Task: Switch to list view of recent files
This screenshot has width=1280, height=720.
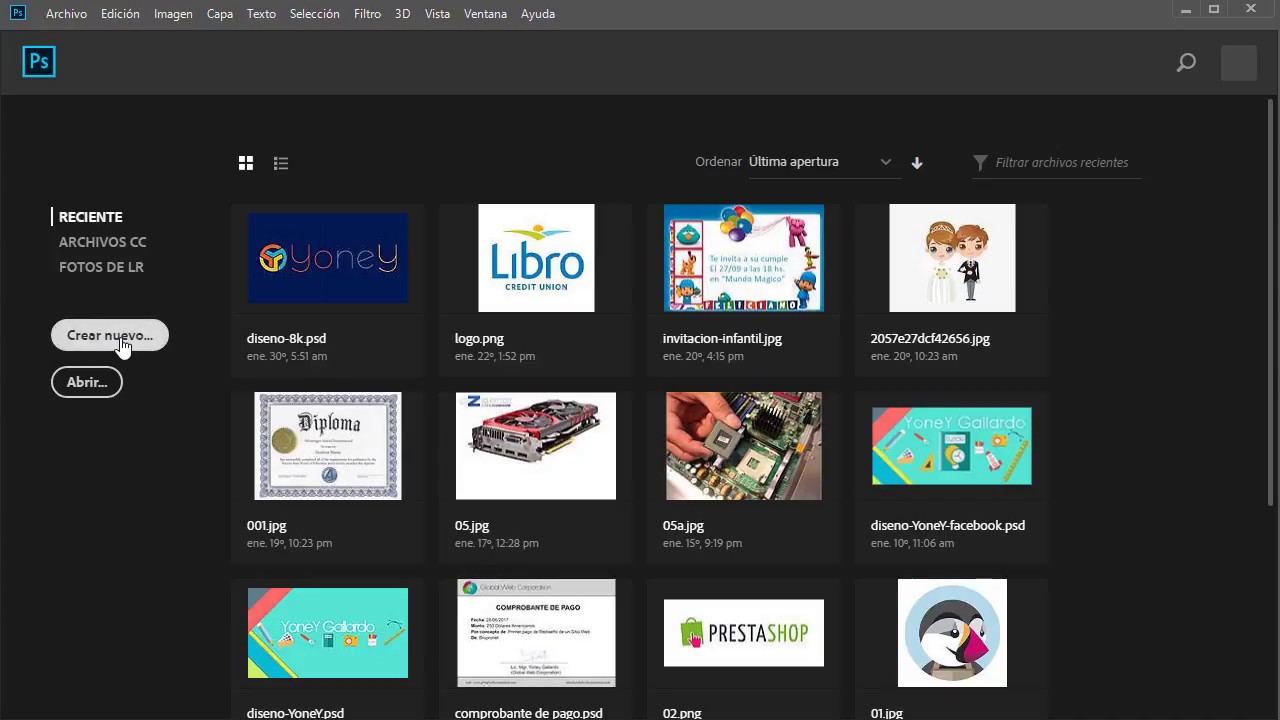Action: (281, 163)
